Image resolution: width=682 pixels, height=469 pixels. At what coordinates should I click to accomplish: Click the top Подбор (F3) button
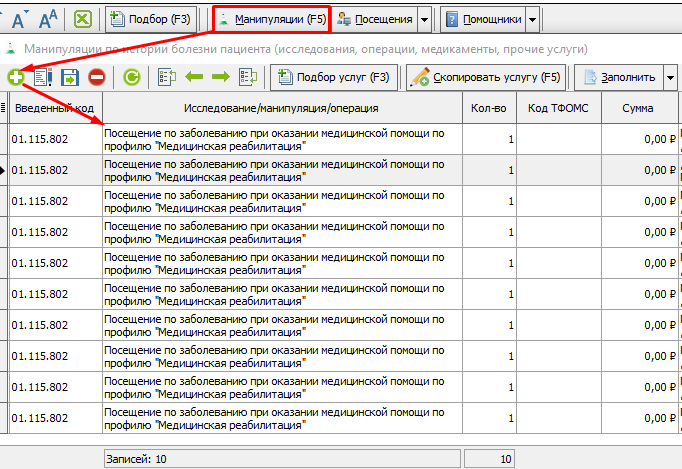(151, 18)
